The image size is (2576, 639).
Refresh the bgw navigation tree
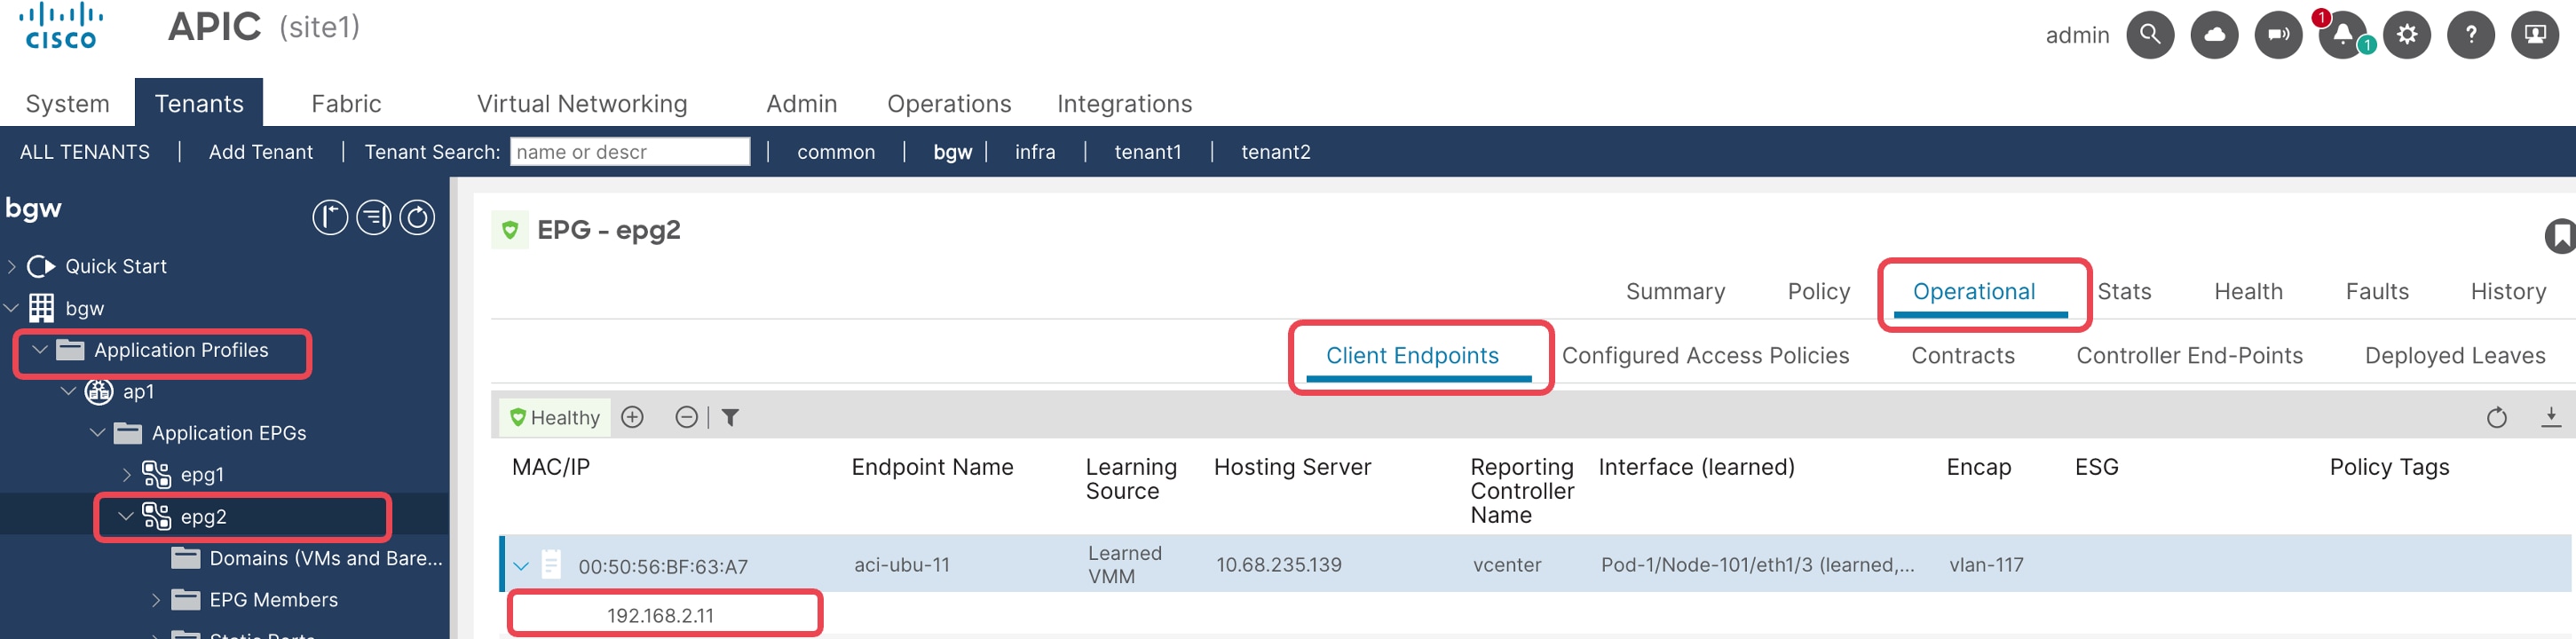click(x=417, y=217)
